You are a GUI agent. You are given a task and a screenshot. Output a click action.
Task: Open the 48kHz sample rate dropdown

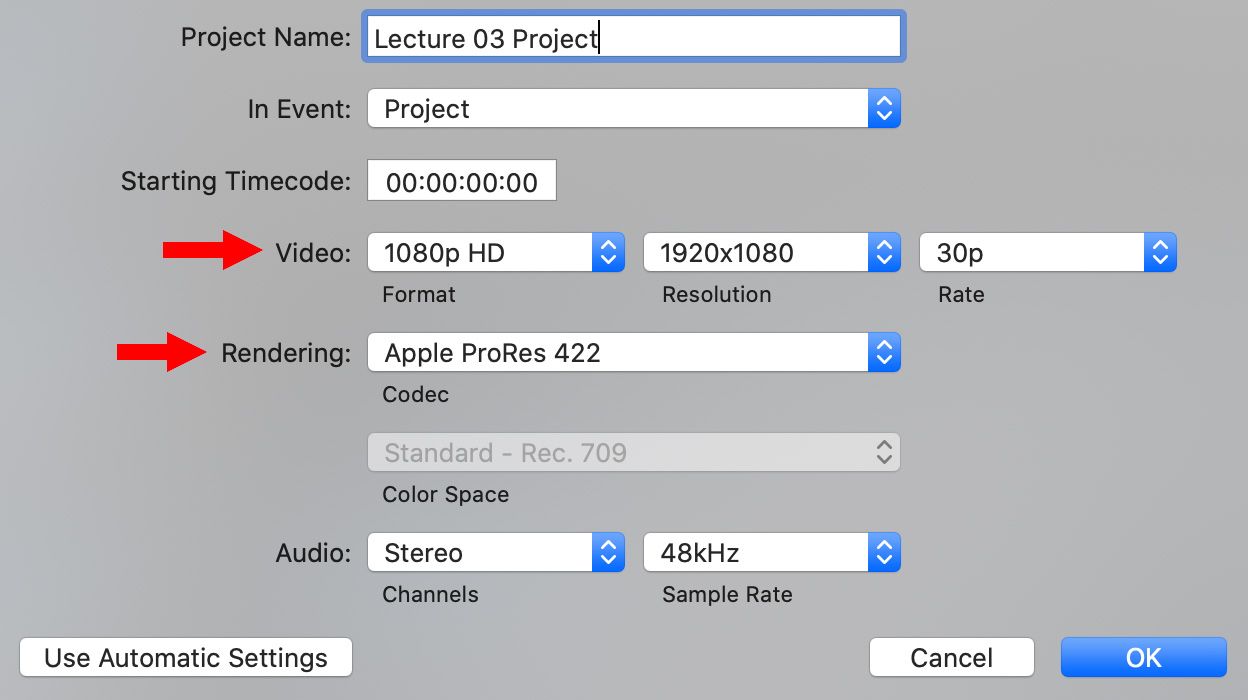772,553
